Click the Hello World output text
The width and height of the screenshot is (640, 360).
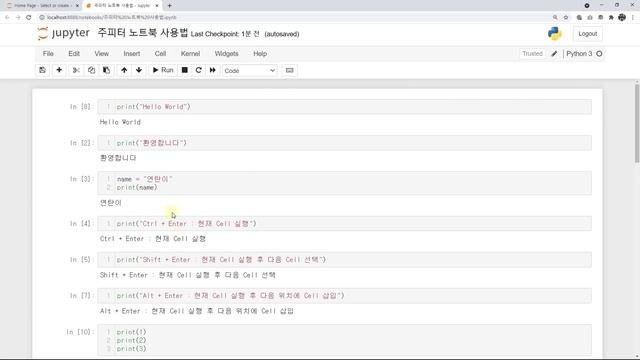pyautogui.click(x=120, y=122)
